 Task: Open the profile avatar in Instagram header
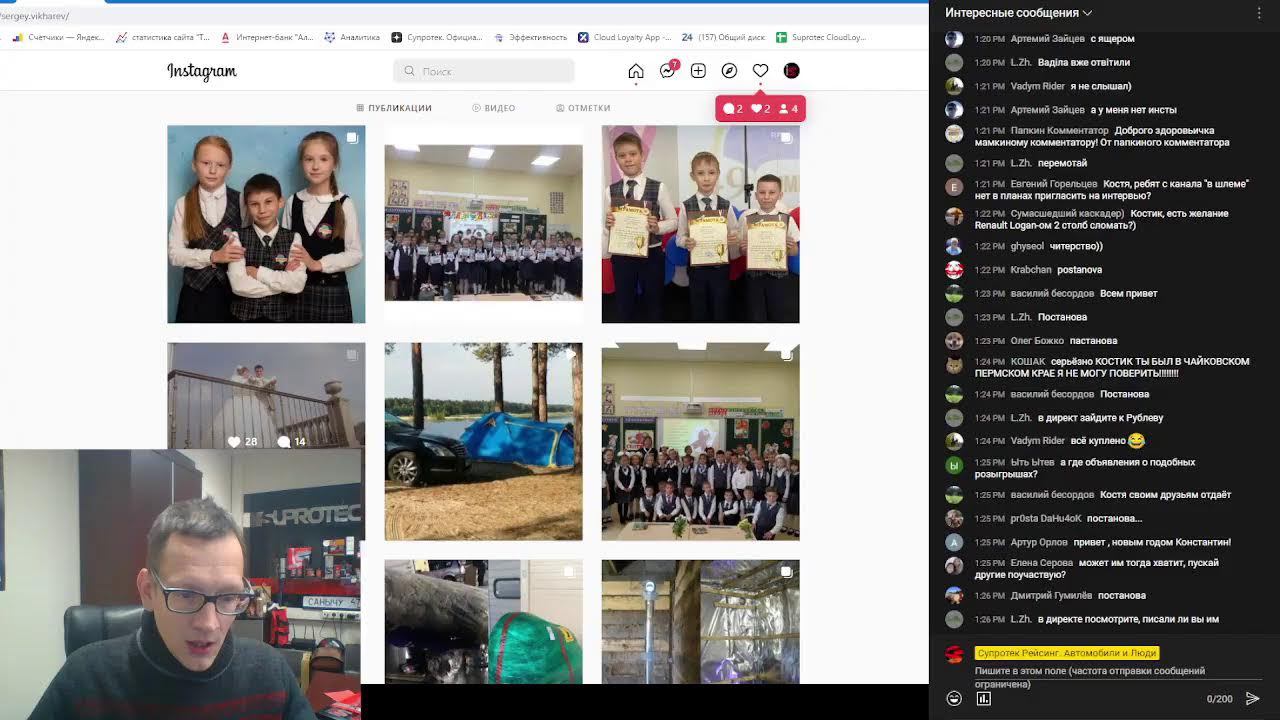tap(791, 71)
